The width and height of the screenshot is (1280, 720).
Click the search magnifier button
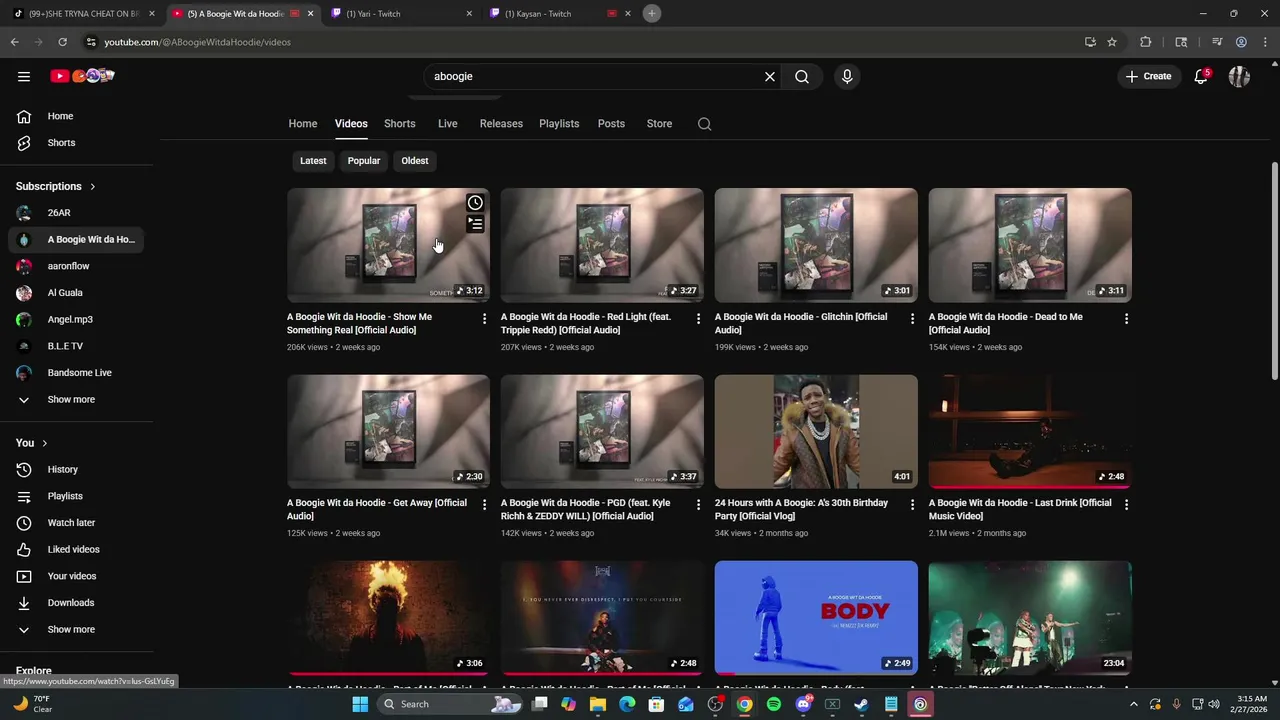802,76
